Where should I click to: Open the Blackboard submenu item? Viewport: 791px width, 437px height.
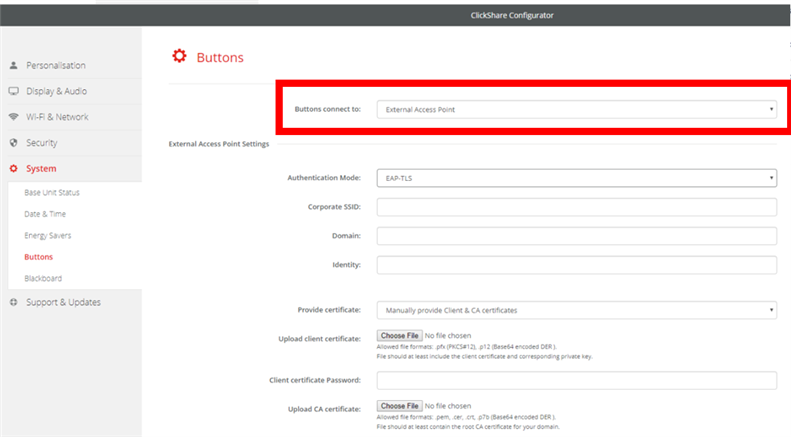[44, 278]
